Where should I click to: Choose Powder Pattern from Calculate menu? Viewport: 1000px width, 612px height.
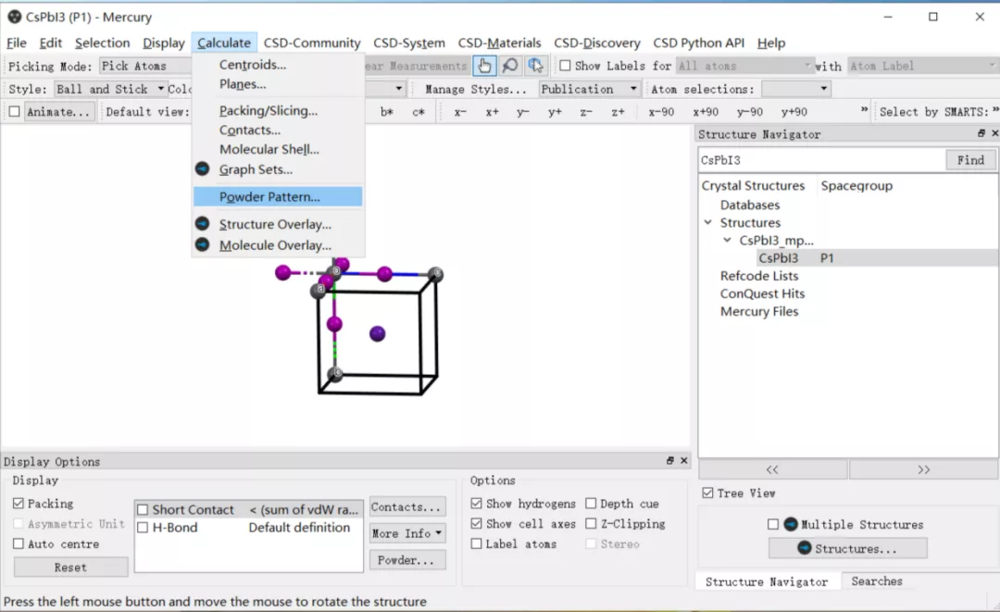point(278,196)
